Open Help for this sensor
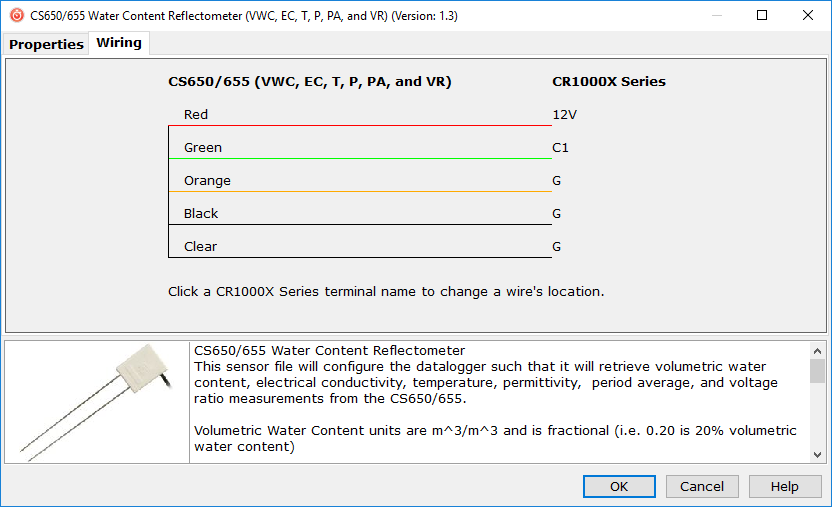The height and width of the screenshot is (507, 832). 785,486
